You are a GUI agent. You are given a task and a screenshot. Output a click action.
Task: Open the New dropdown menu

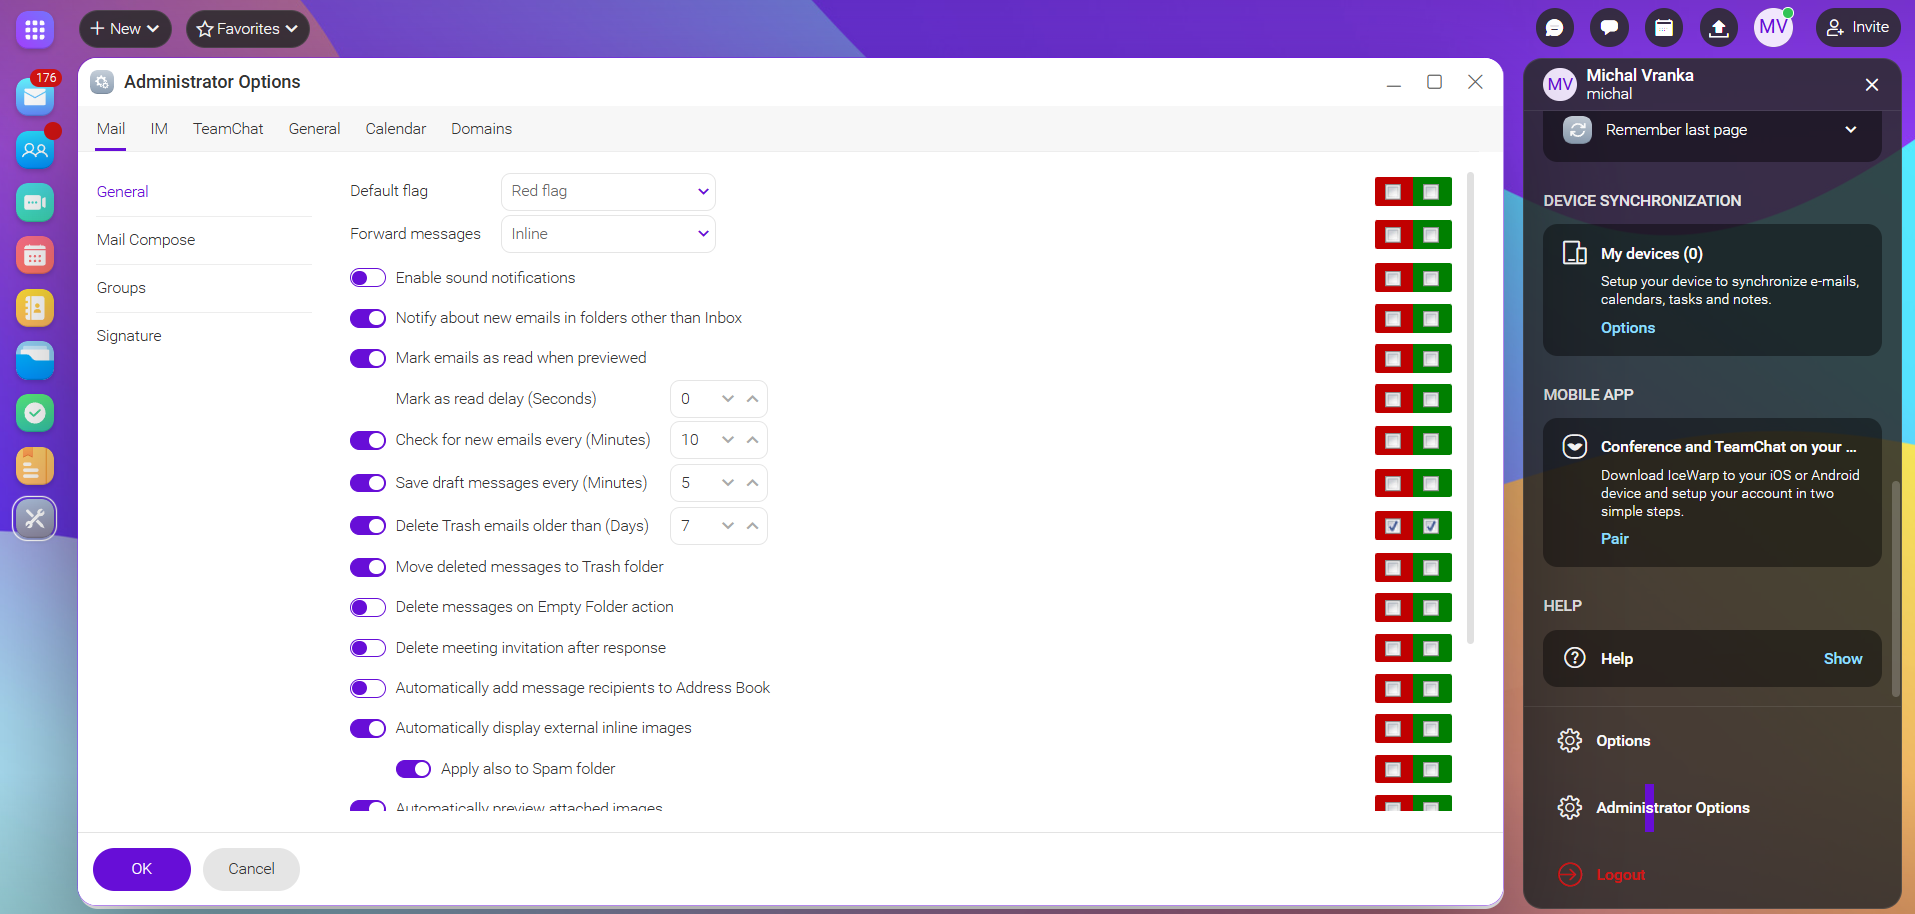[125, 29]
